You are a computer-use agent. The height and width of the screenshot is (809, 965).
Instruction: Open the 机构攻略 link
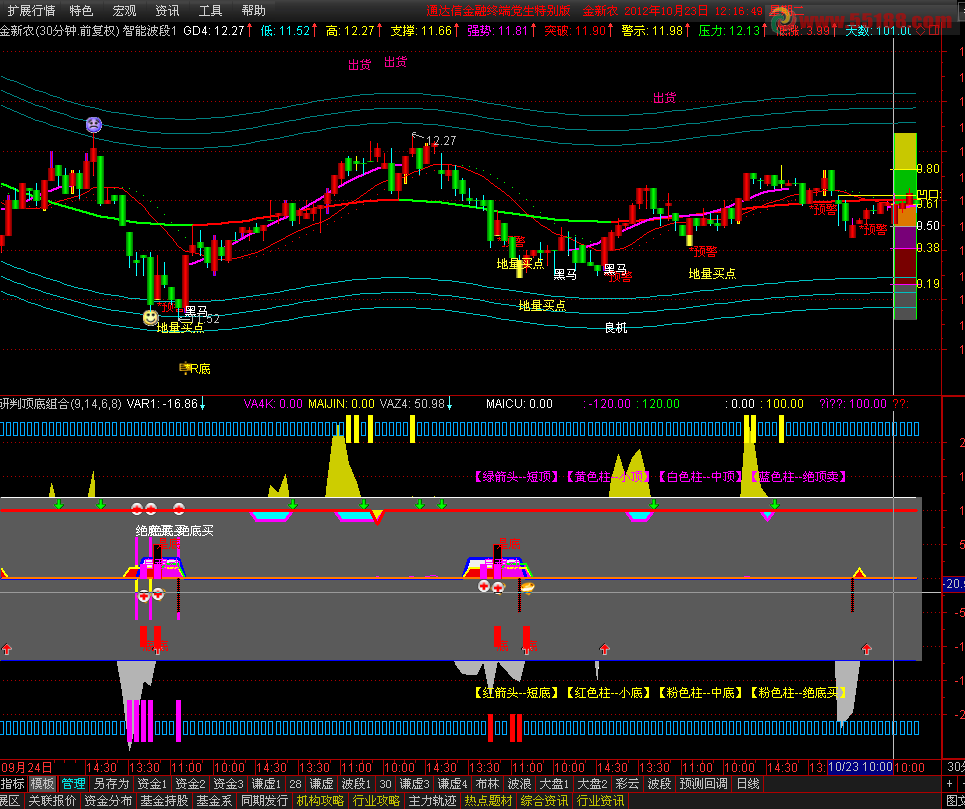coord(320,801)
